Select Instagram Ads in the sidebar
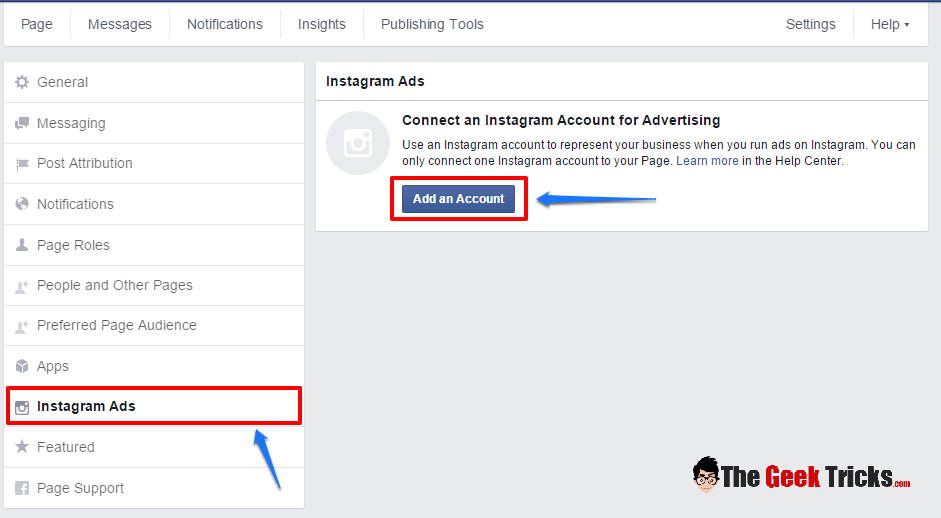Image resolution: width=941 pixels, height=518 pixels. click(154, 406)
